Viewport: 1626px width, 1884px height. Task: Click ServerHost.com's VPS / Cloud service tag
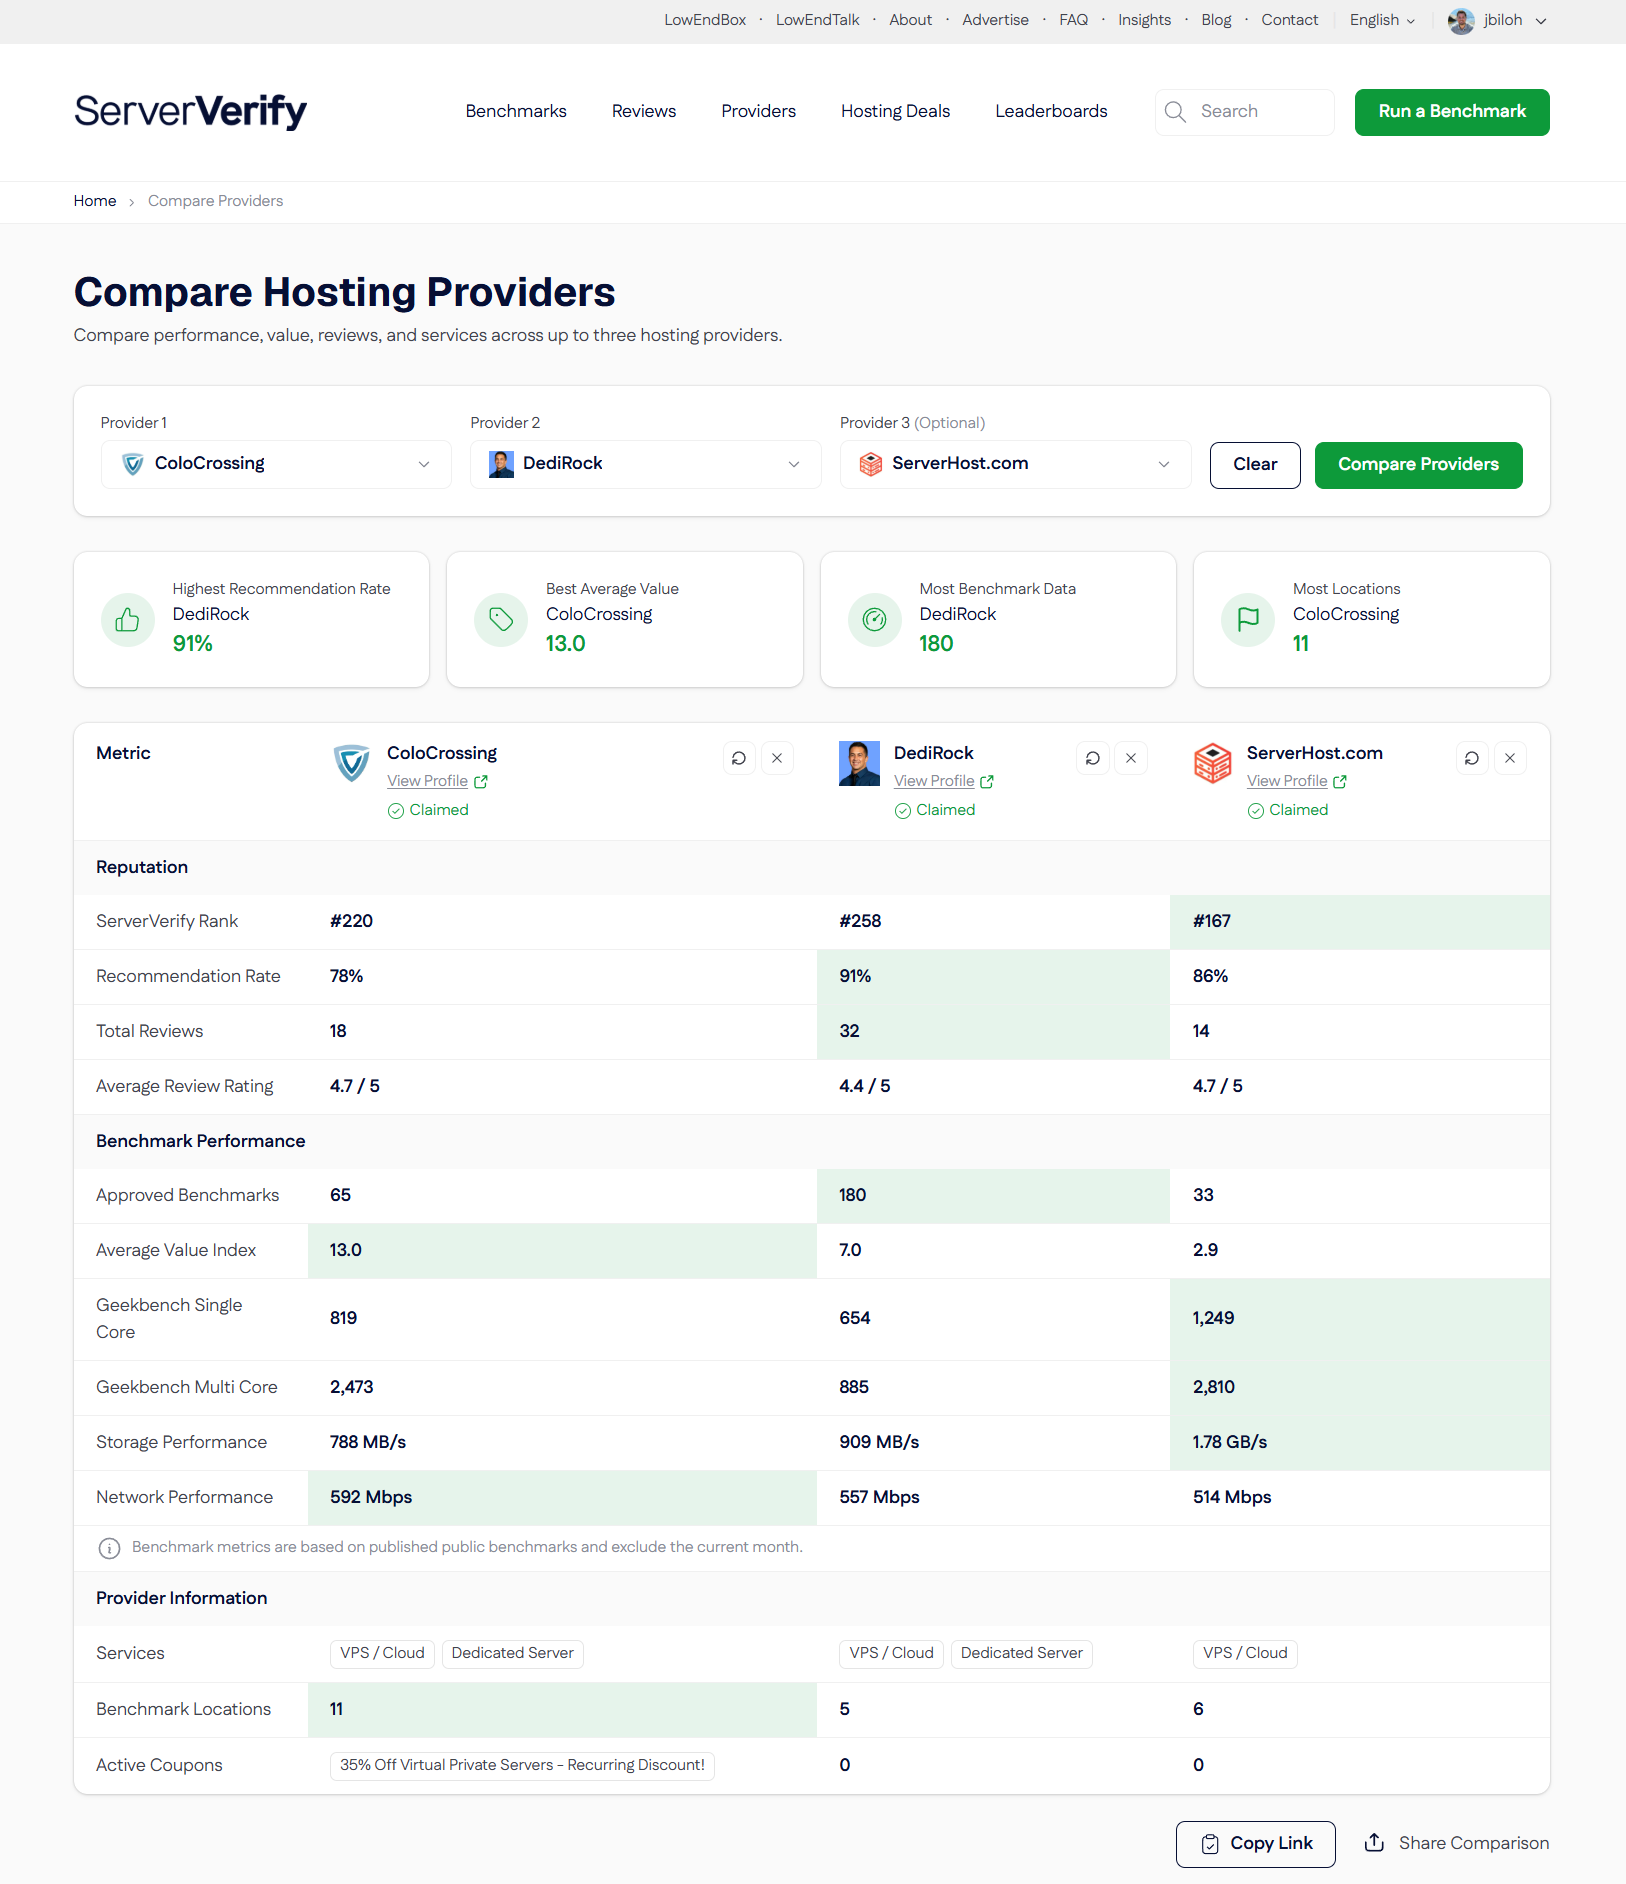point(1245,1654)
